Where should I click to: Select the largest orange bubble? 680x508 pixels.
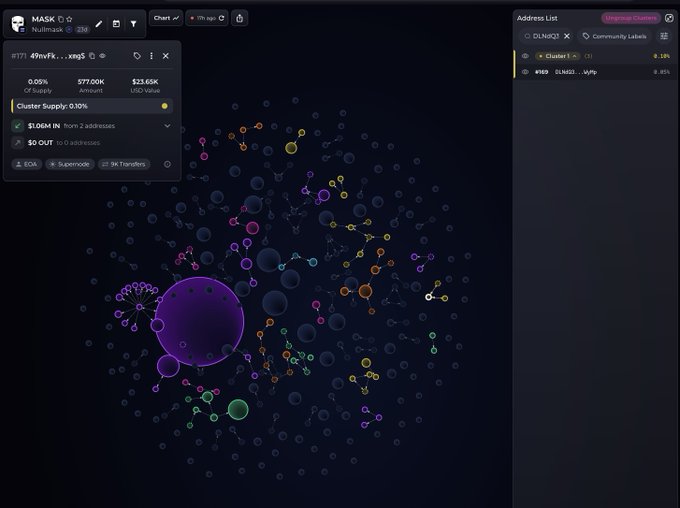click(x=365, y=291)
